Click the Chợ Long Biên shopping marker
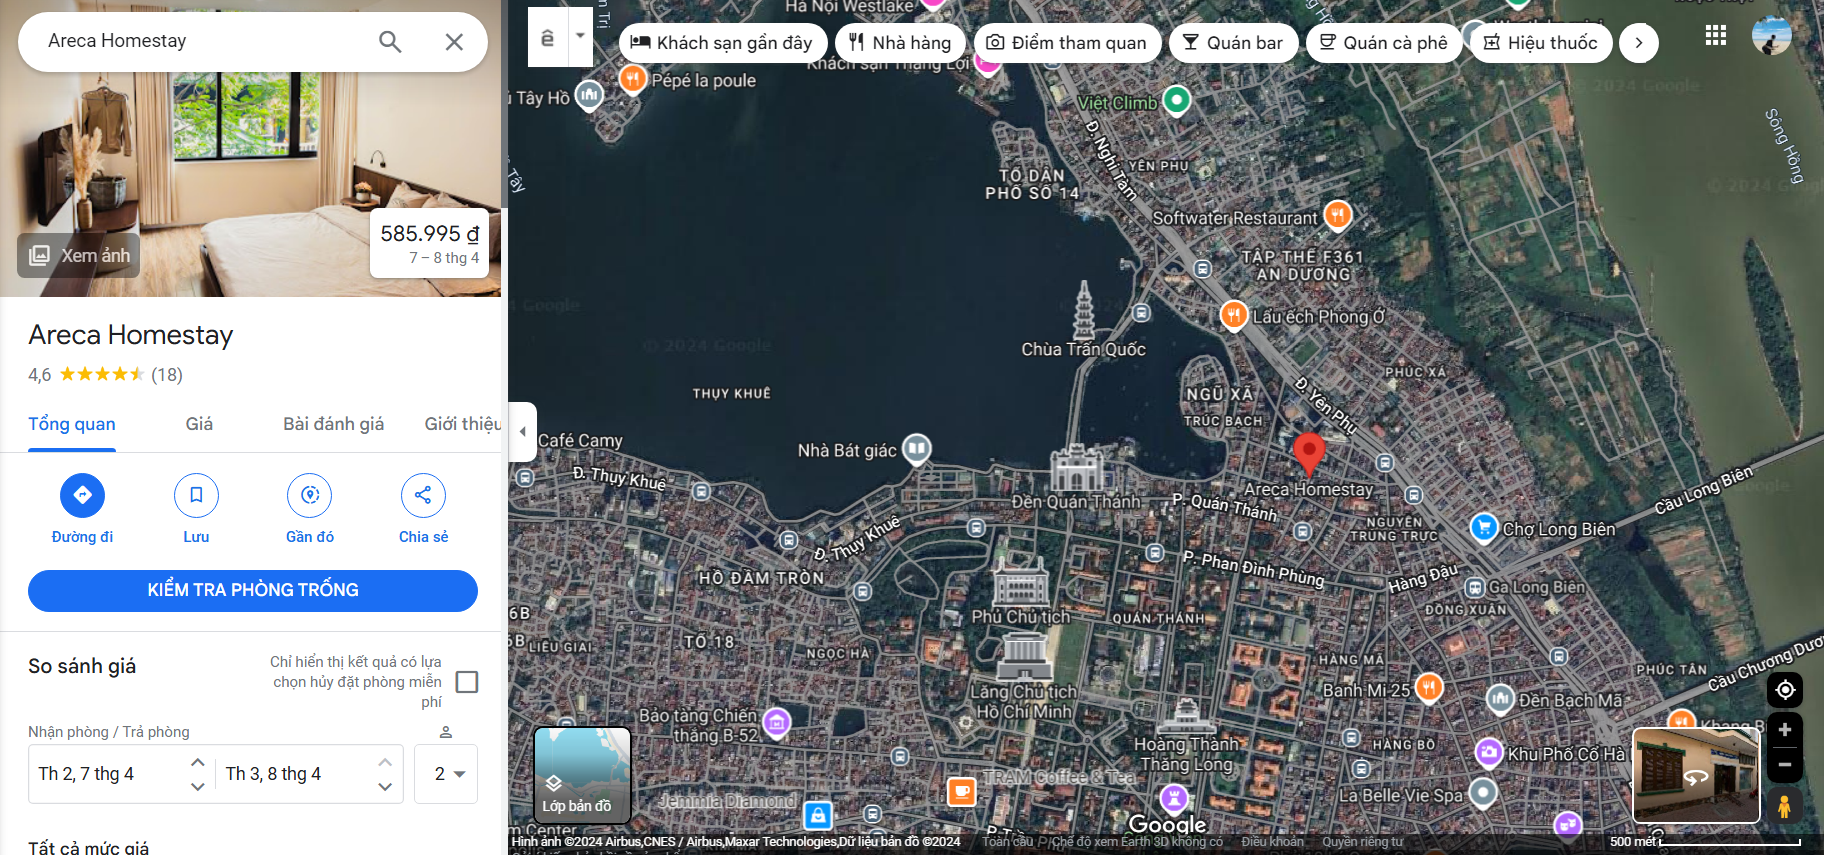1824x855 pixels. pyautogui.click(x=1484, y=527)
